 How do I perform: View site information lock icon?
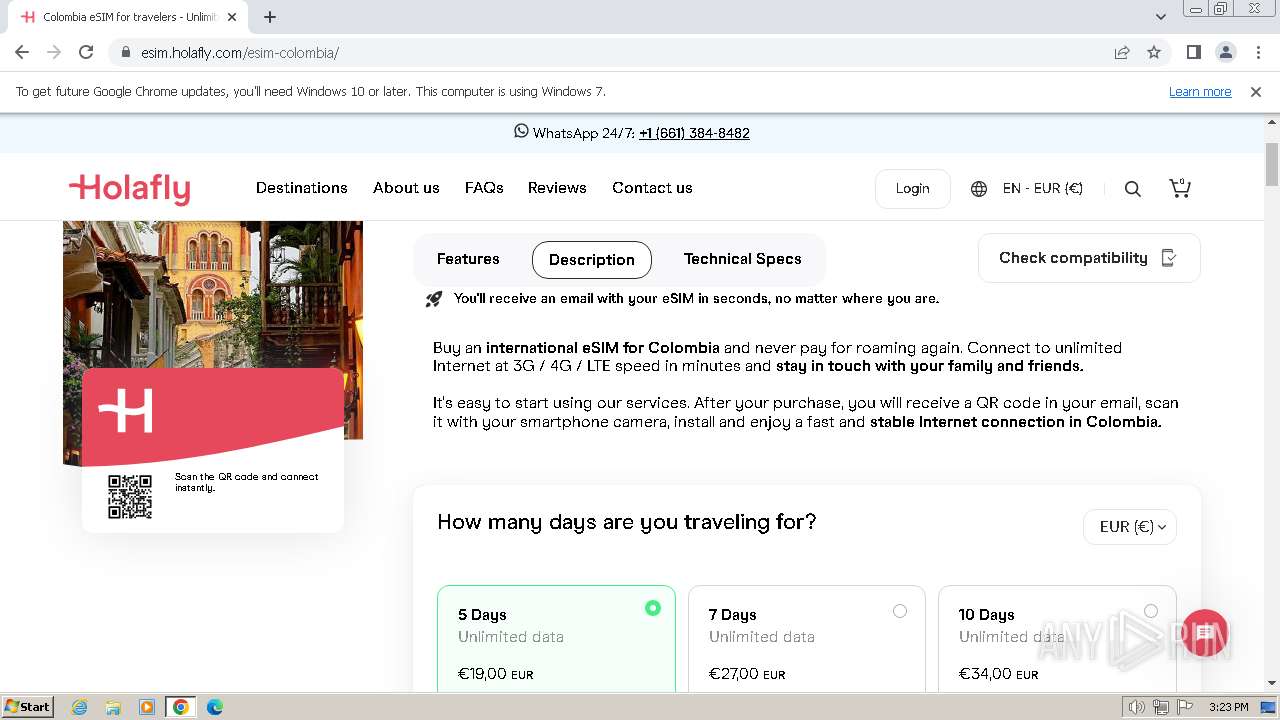pos(125,52)
